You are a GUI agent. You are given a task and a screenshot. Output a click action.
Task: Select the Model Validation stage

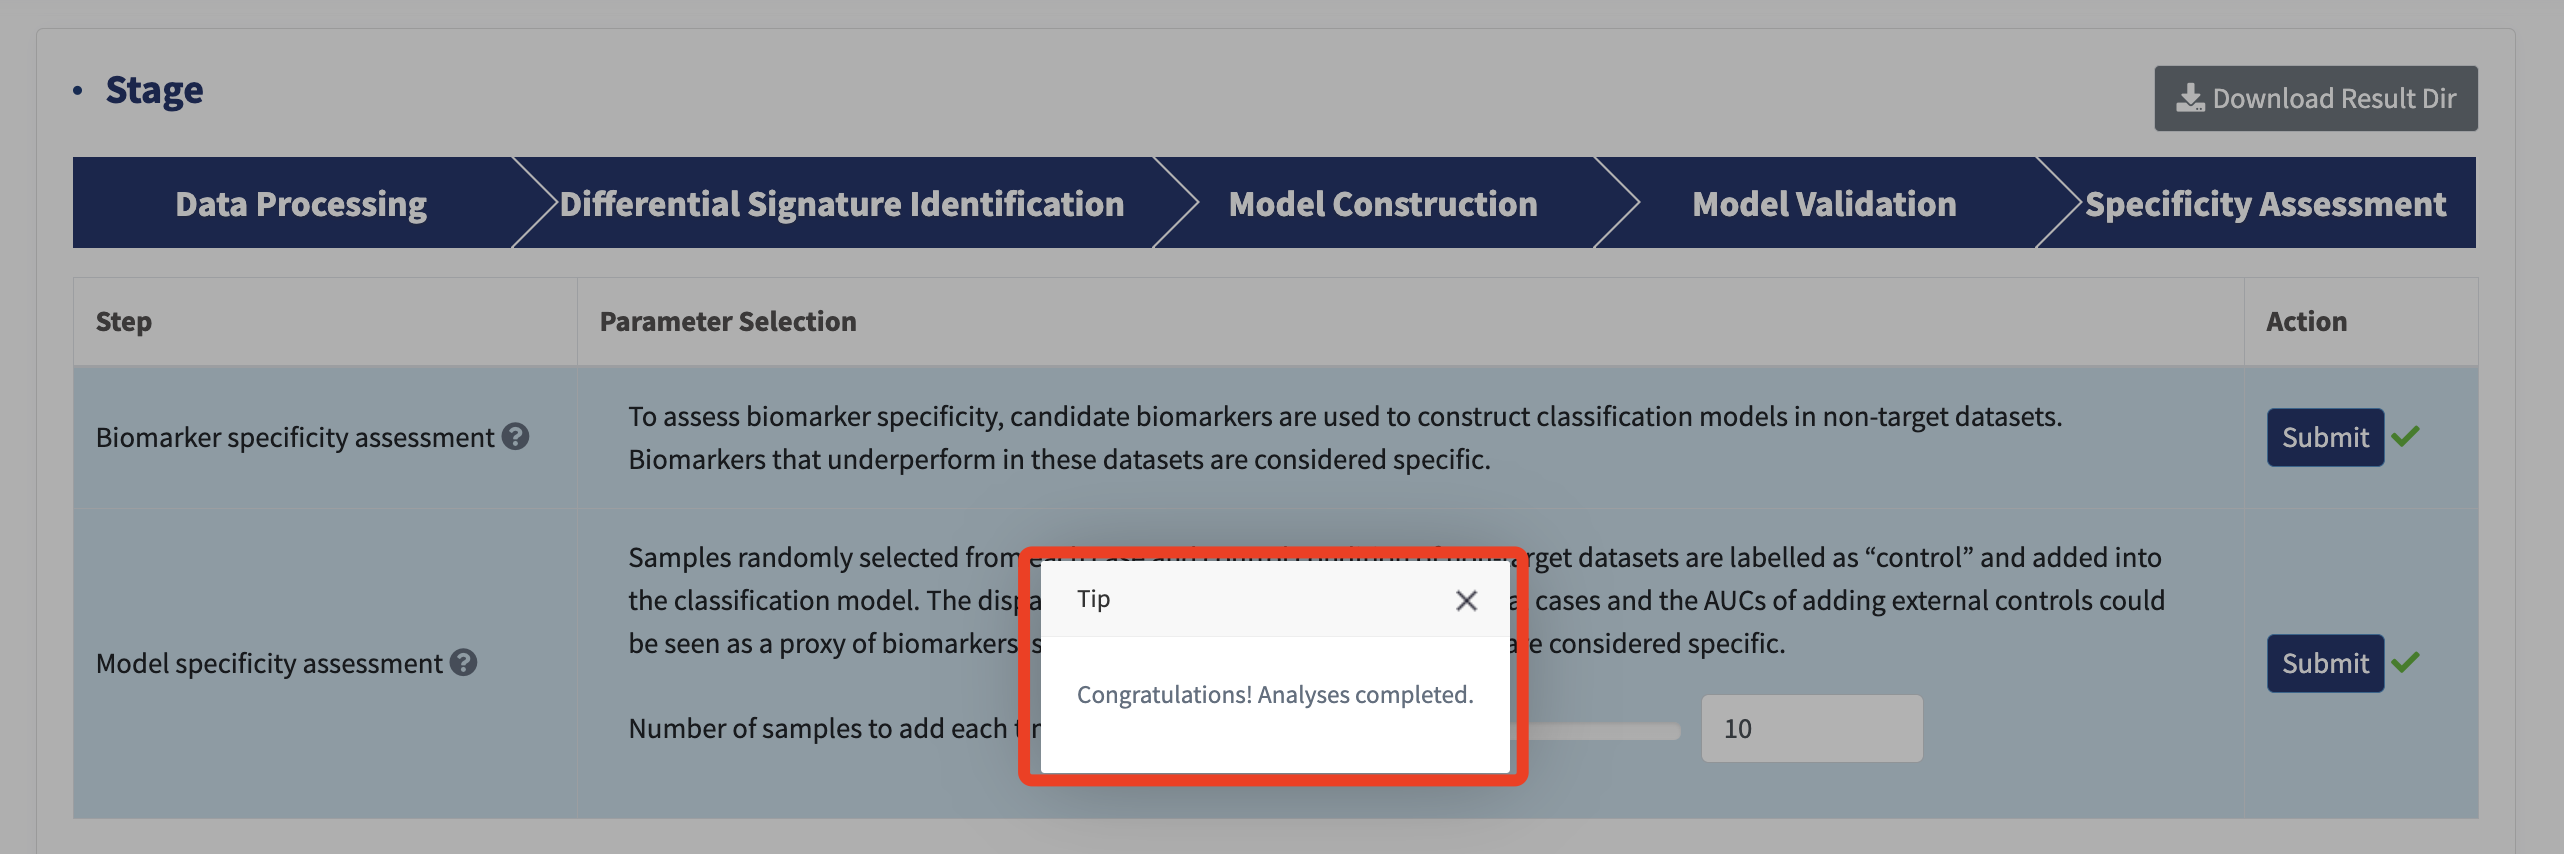pyautogui.click(x=1824, y=203)
